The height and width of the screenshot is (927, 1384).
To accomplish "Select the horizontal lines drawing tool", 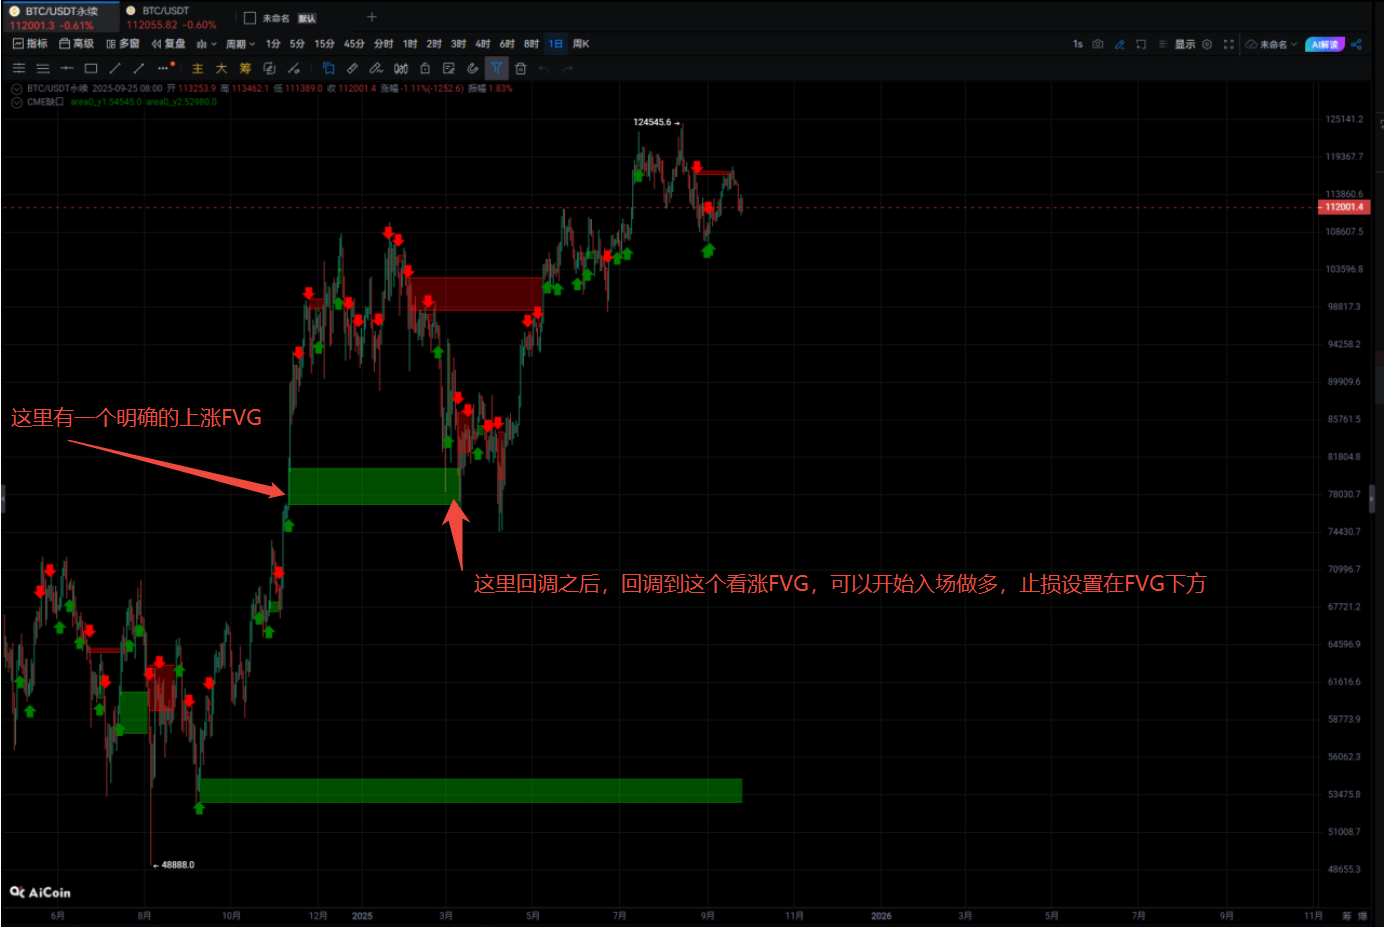I will pyautogui.click(x=43, y=69).
